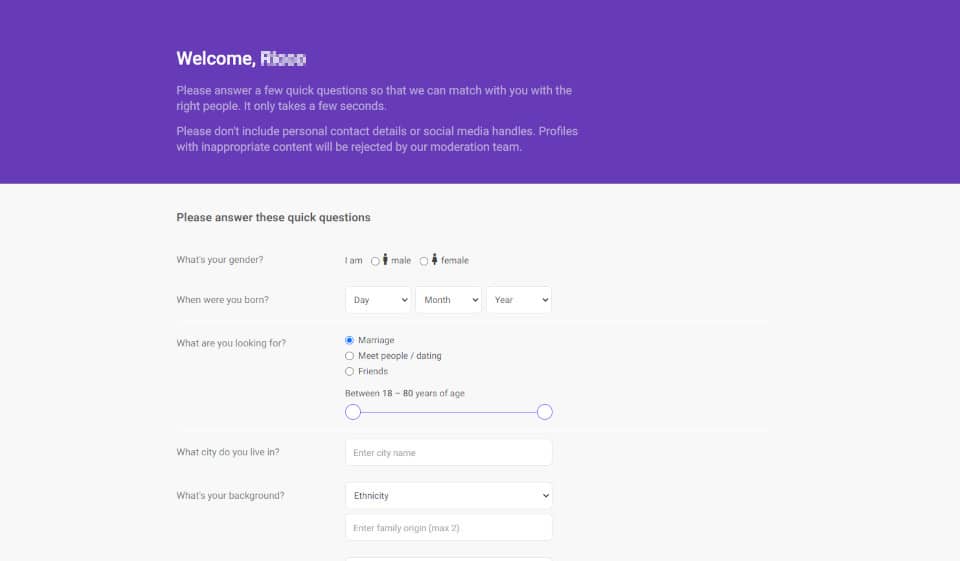Click the 'Please answer these quick questions' heading
This screenshot has height=561, width=960.
(273, 217)
